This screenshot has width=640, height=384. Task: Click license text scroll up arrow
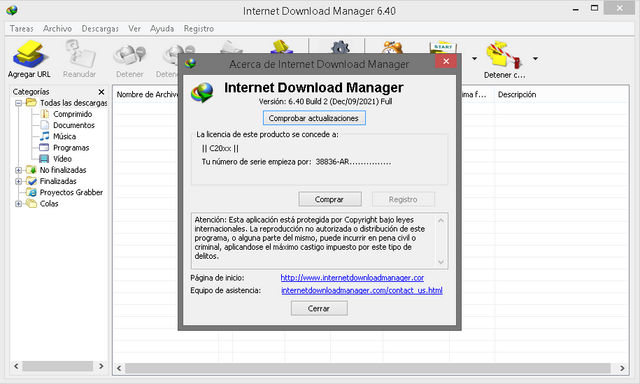coord(441,220)
